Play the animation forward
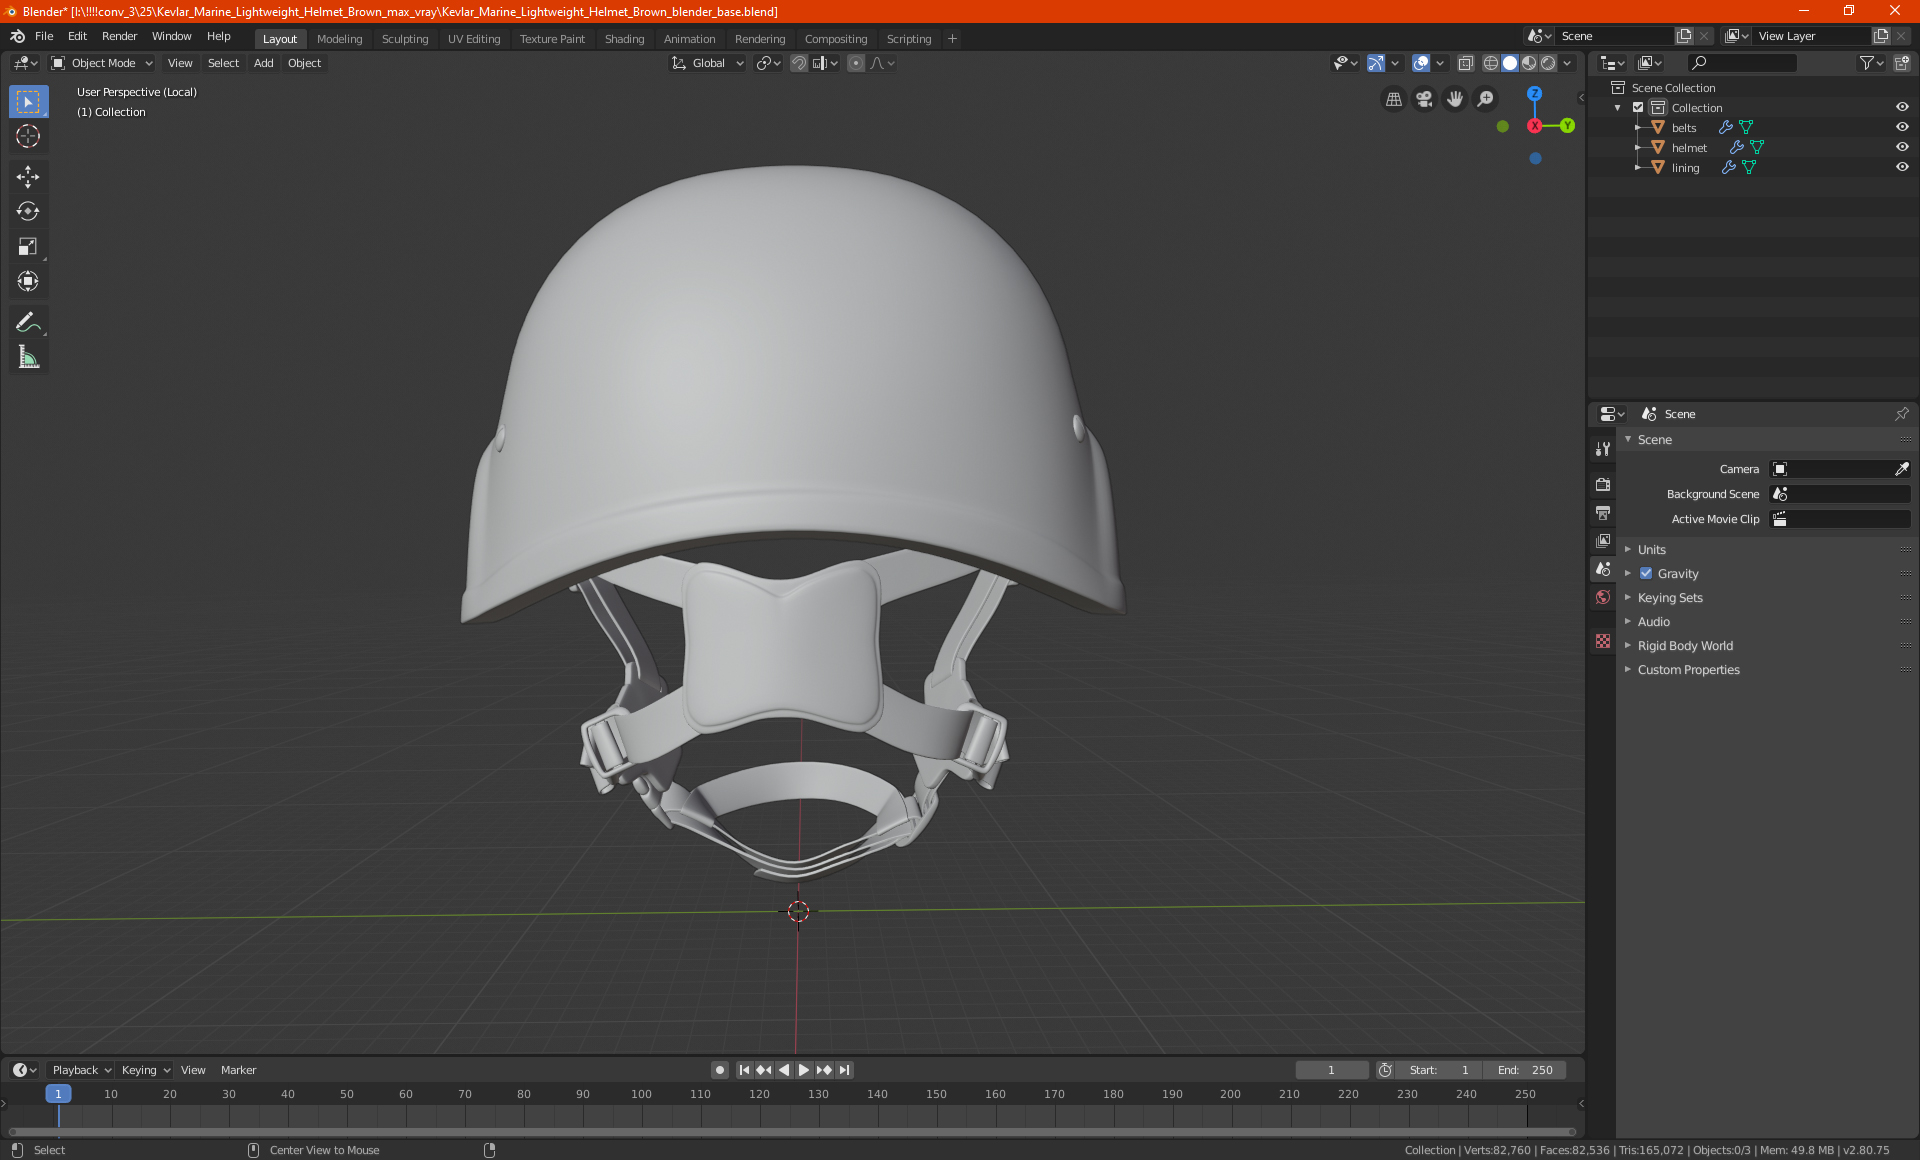 [x=804, y=1070]
